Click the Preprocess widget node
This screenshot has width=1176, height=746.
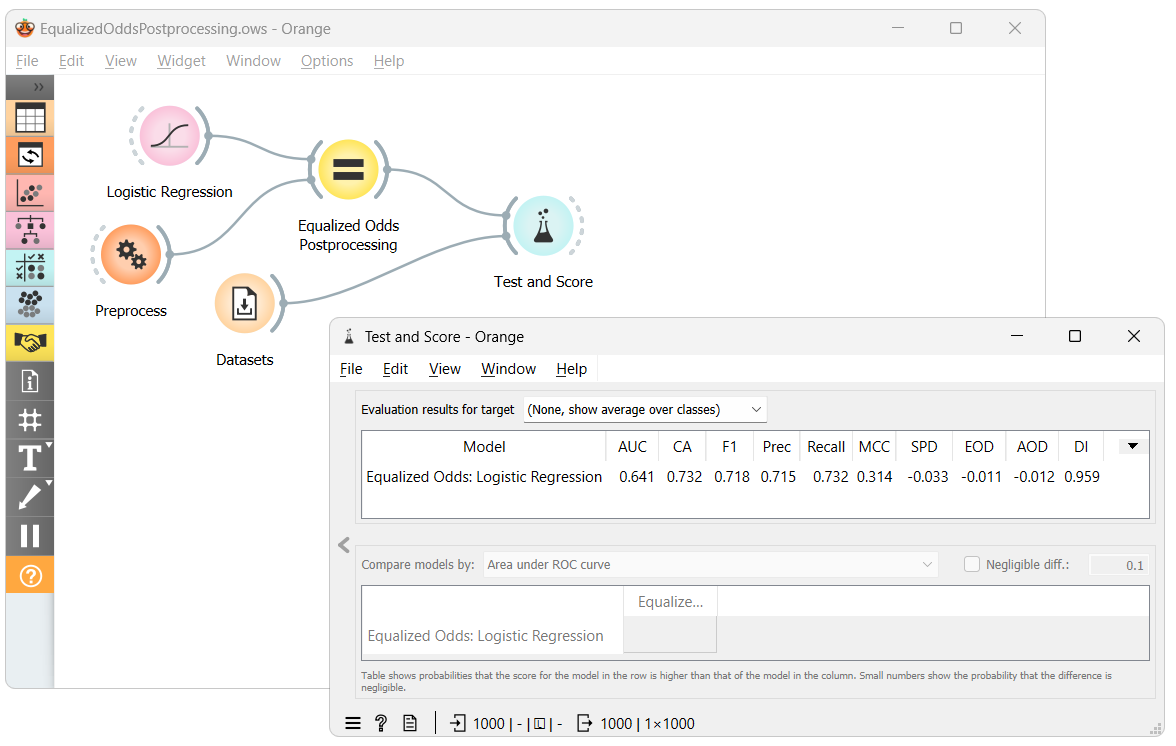131,255
